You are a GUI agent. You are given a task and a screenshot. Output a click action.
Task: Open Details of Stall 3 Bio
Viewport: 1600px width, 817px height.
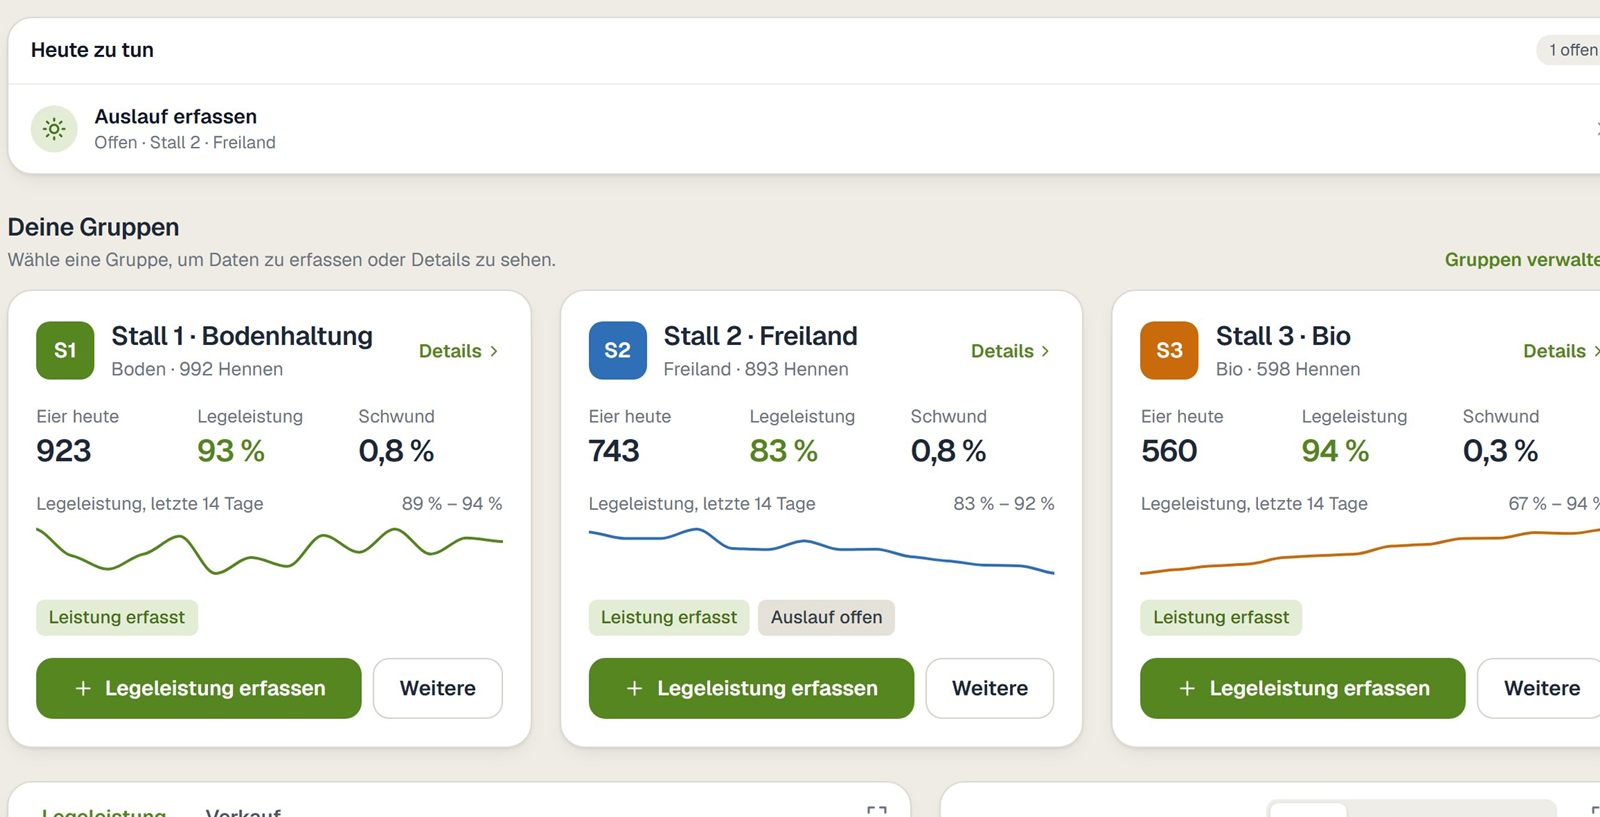coord(1561,351)
